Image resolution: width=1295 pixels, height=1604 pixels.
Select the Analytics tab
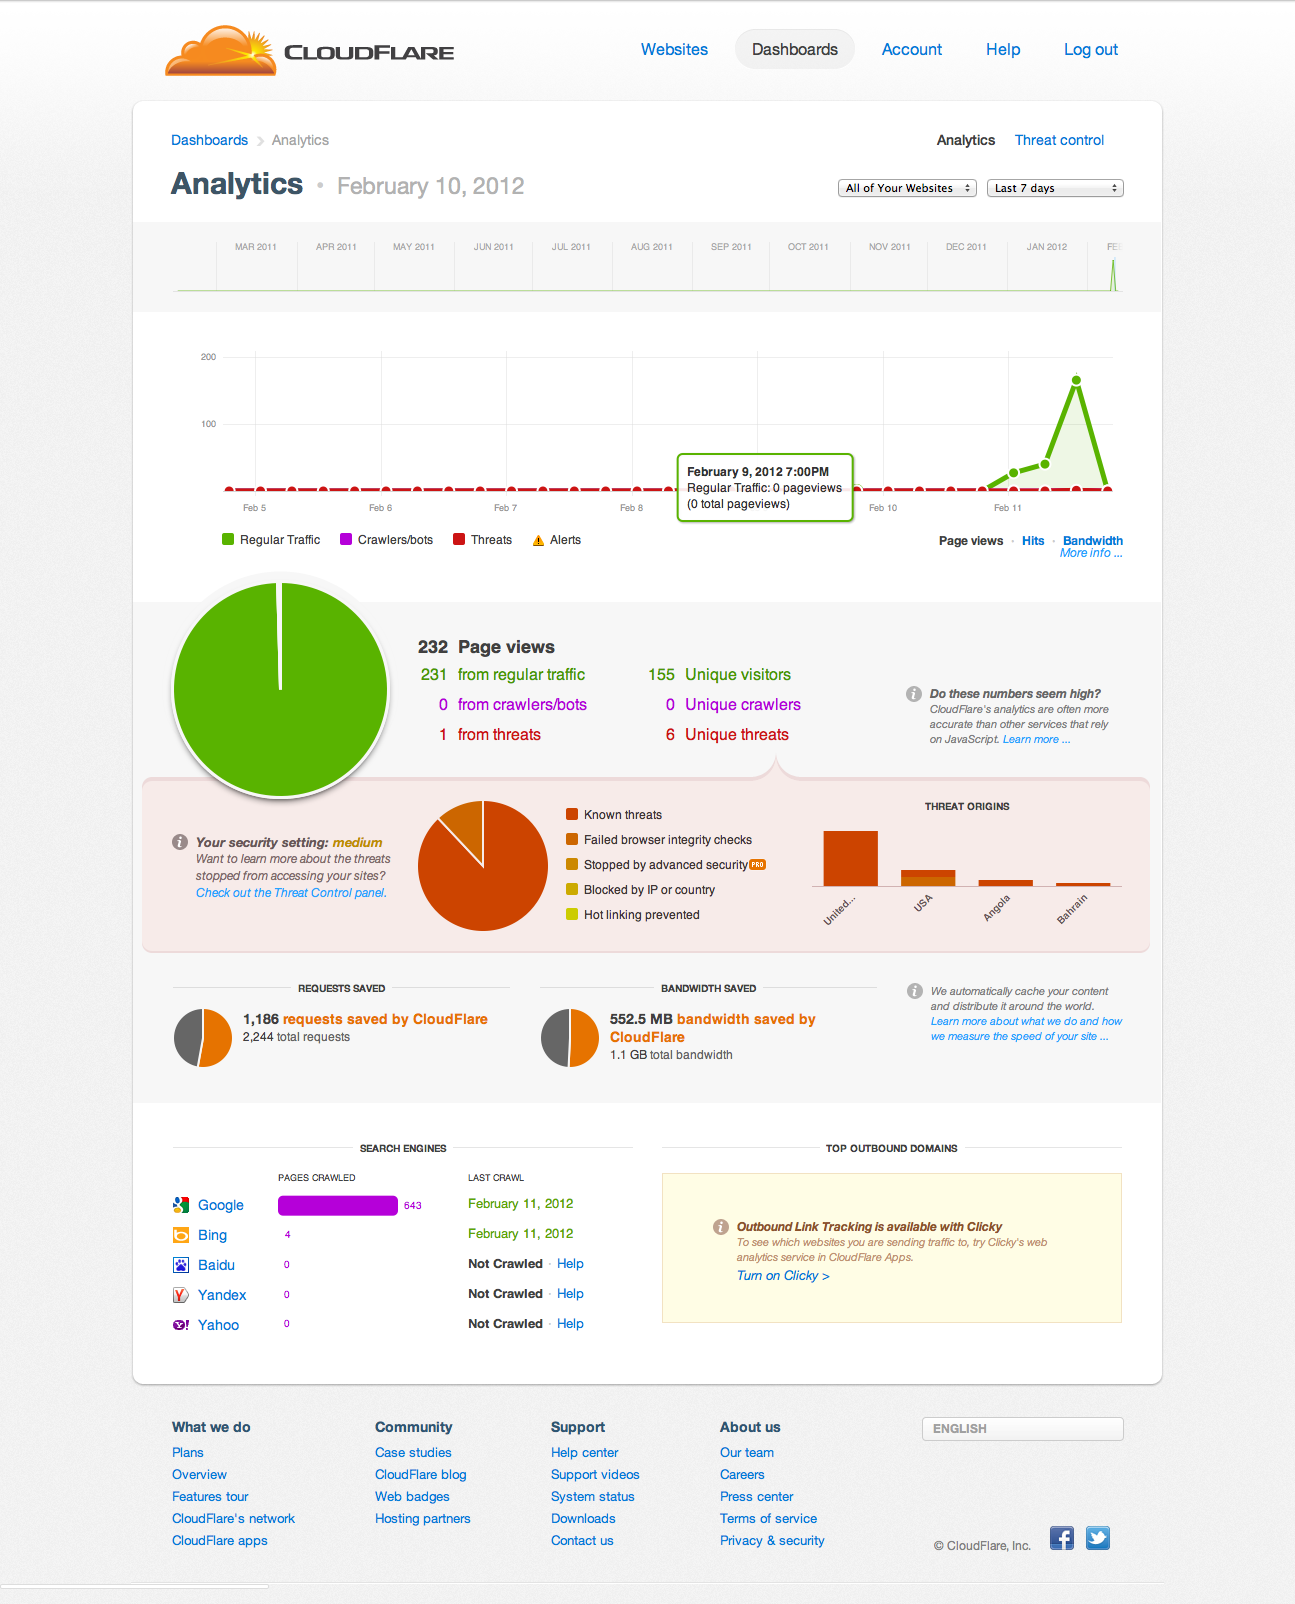pyautogui.click(x=966, y=140)
